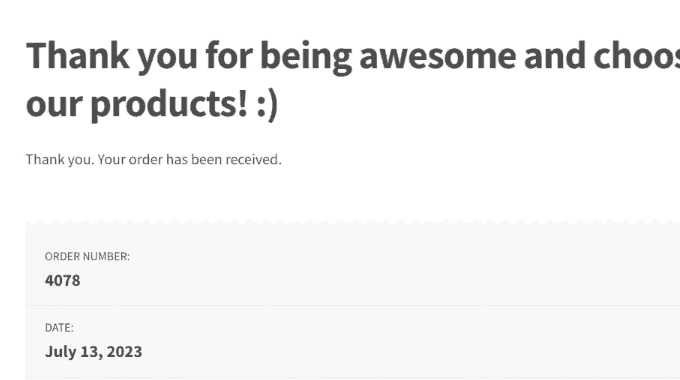Select the date July 13, 2023
Image resolution: width=680 pixels, height=380 pixels.
click(94, 352)
